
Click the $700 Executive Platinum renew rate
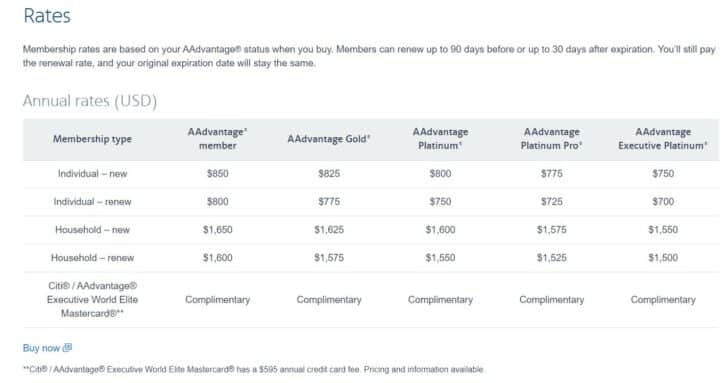coord(663,201)
